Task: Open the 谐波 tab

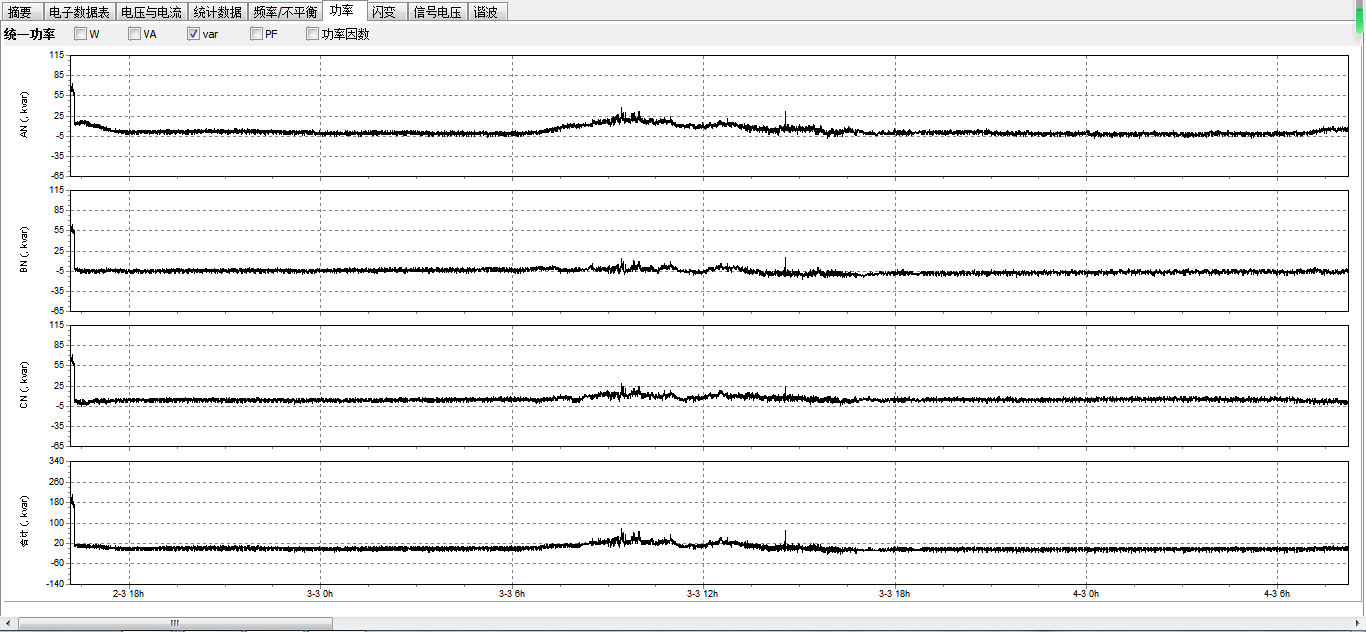Action: (488, 12)
